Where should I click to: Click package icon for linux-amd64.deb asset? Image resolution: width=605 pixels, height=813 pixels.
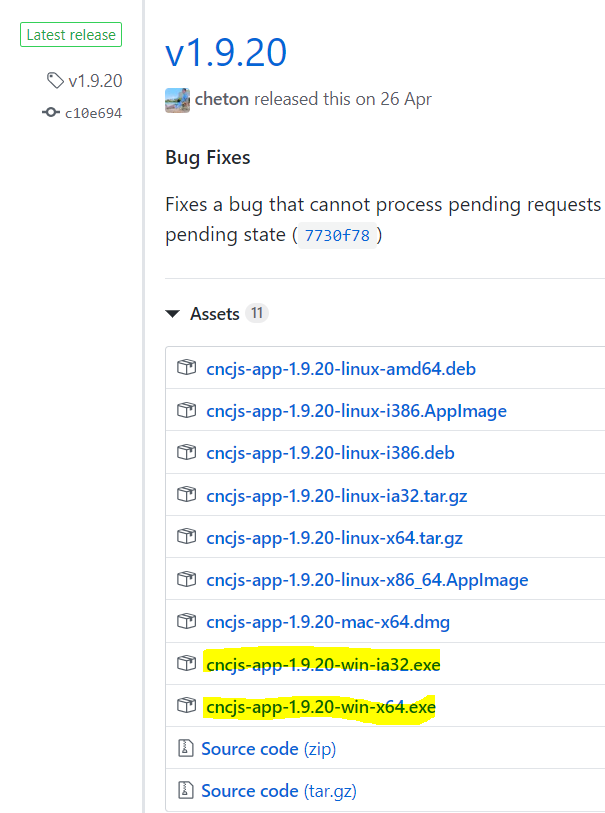point(187,368)
